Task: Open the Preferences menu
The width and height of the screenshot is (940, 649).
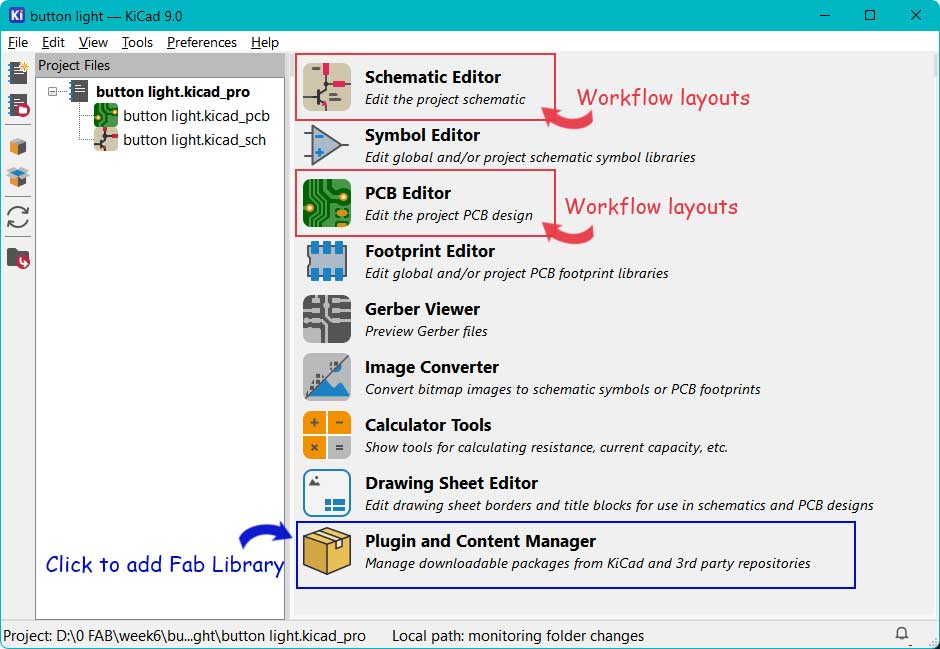Action: click(201, 43)
